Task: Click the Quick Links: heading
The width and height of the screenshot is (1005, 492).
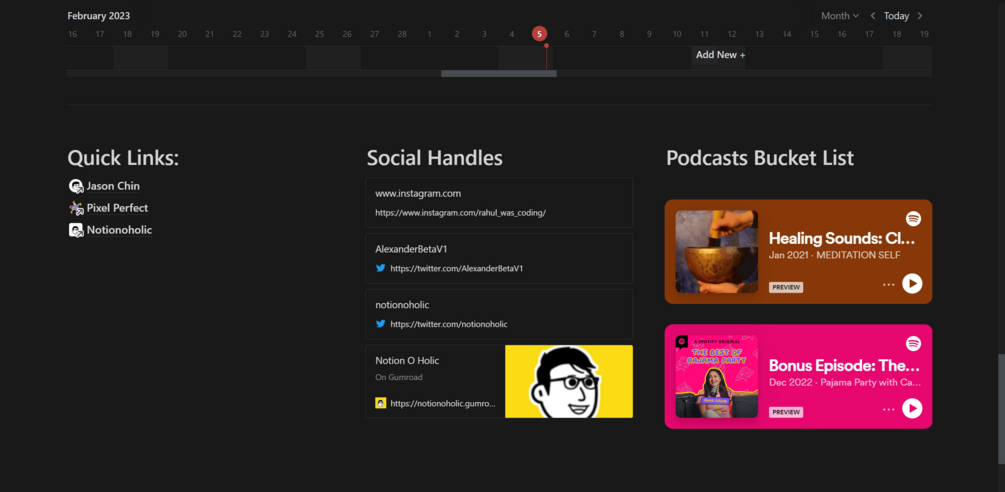Action: [123, 158]
